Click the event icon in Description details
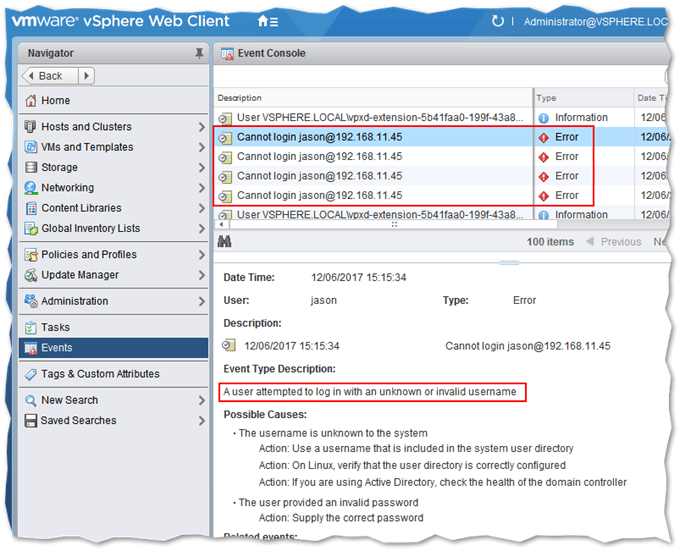The width and height of the screenshot is (680, 551). pos(229,346)
